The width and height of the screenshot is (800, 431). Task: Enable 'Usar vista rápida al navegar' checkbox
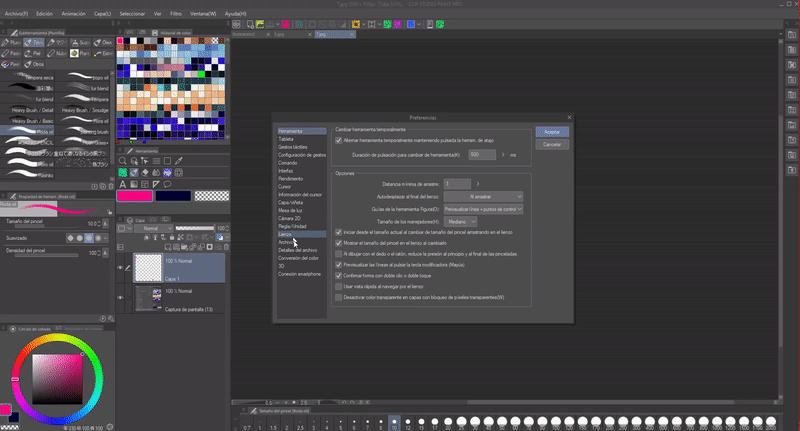(x=338, y=287)
